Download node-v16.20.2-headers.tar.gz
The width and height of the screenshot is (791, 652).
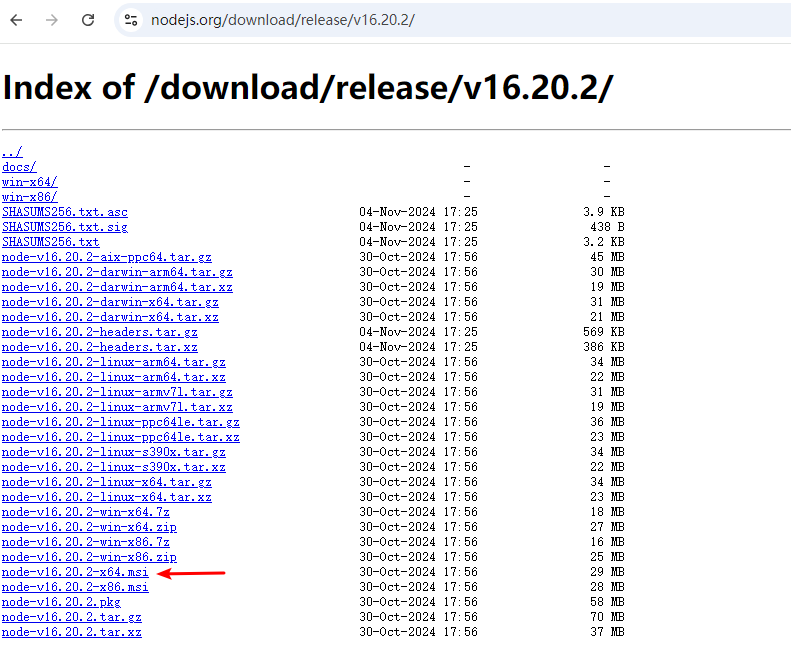[x=99, y=332]
